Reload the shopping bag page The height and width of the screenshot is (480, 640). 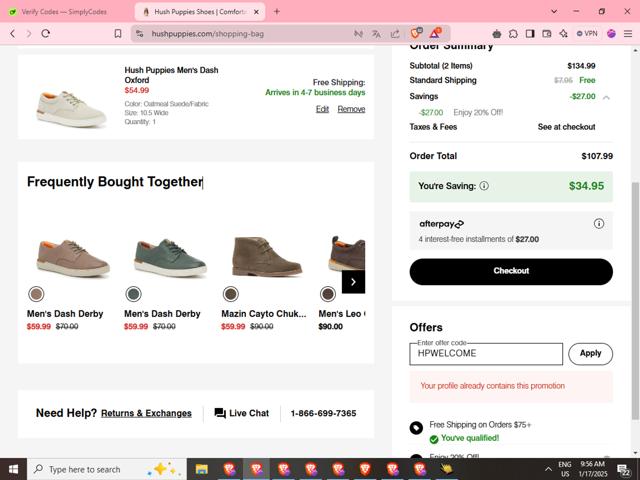(x=45, y=33)
